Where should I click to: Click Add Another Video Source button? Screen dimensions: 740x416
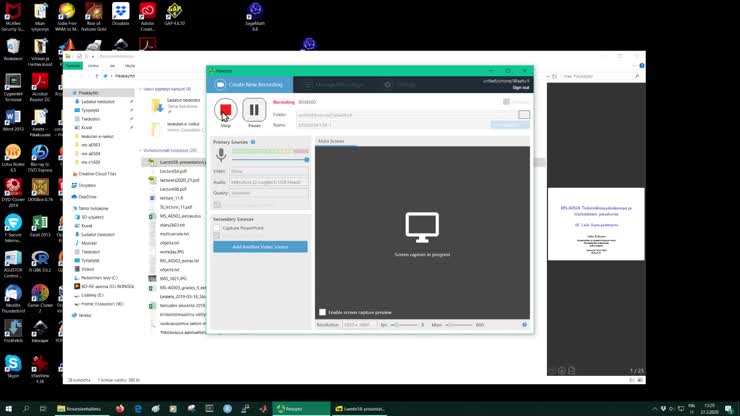pyautogui.click(x=260, y=247)
